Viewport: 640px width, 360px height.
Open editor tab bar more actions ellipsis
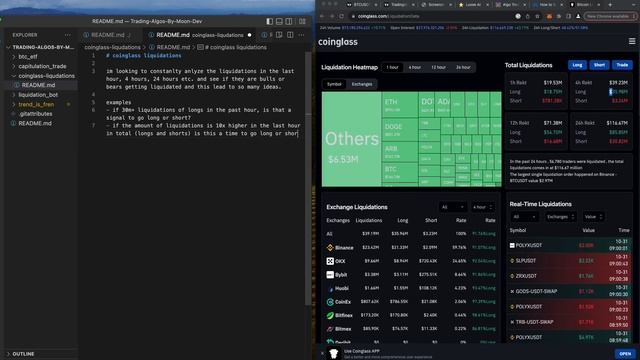tap(301, 35)
